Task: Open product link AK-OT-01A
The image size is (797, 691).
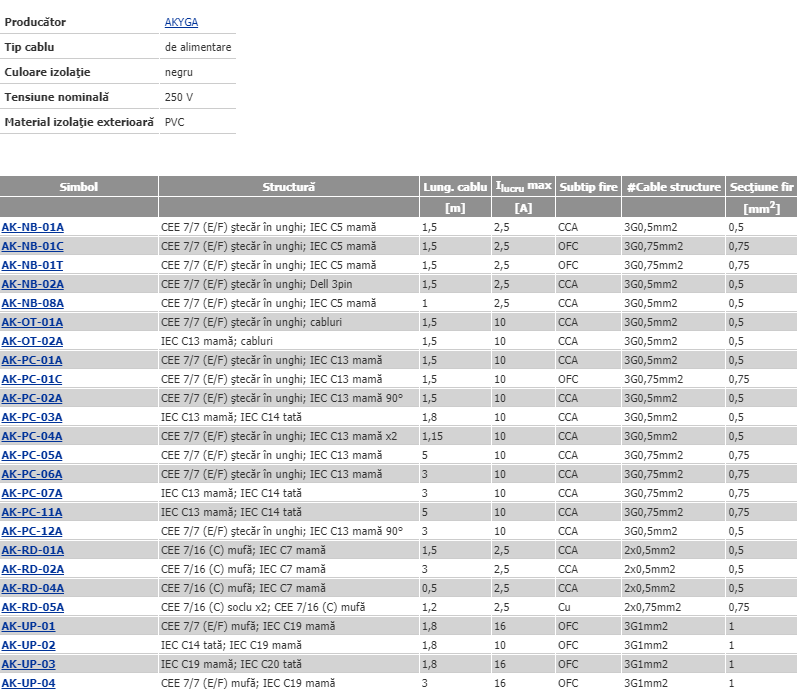Action: [32, 322]
